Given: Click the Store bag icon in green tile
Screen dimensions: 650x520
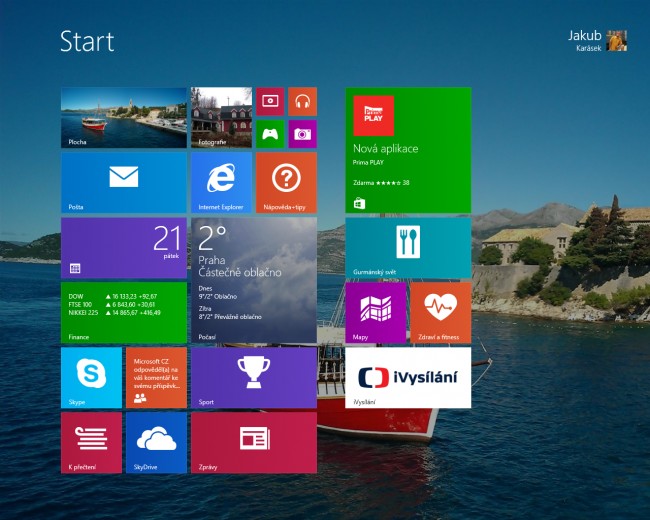Looking at the screenshot, I should [359, 203].
